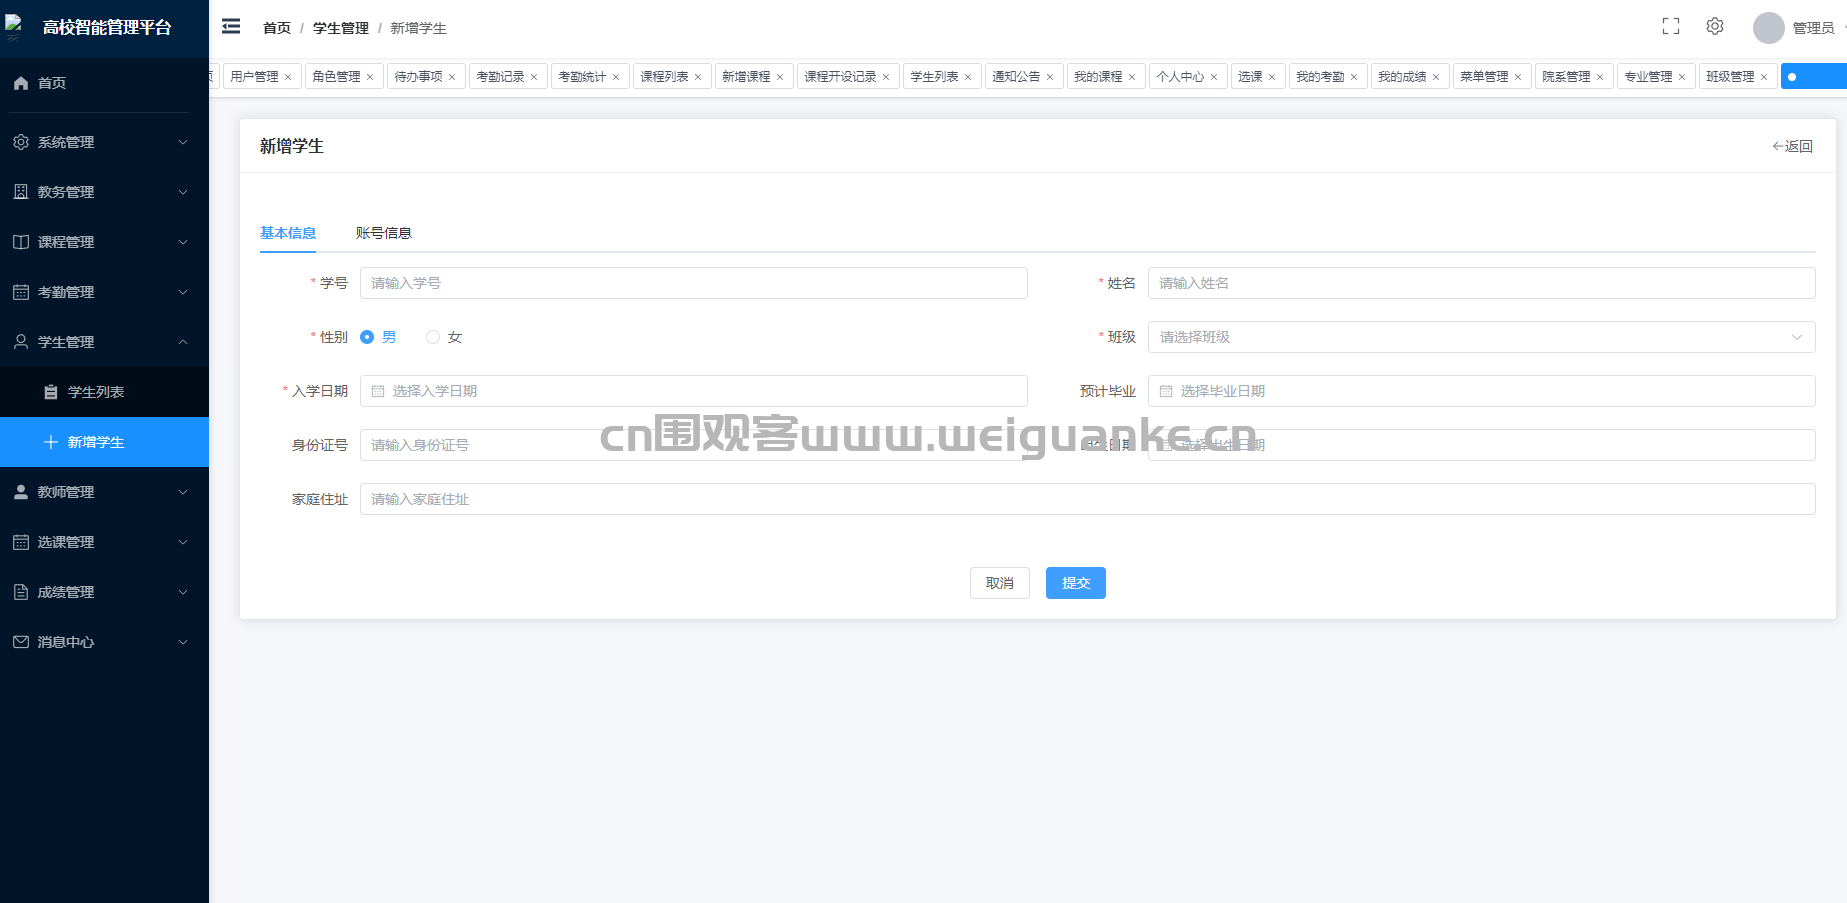Click the admin user avatar
Image resolution: width=1847 pixels, height=903 pixels.
1768,28
